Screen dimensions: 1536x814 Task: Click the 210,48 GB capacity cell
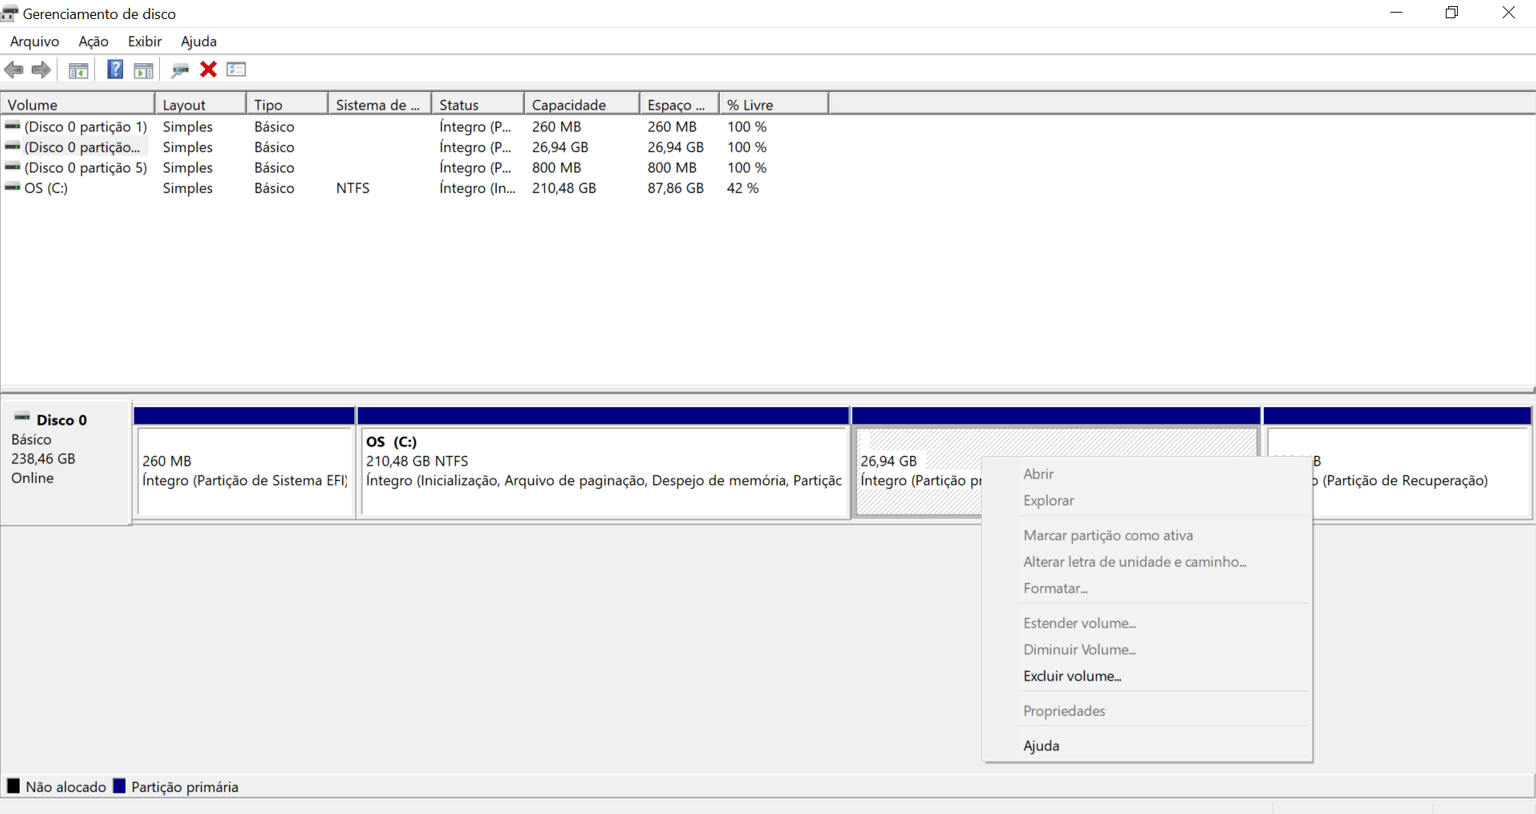click(564, 187)
